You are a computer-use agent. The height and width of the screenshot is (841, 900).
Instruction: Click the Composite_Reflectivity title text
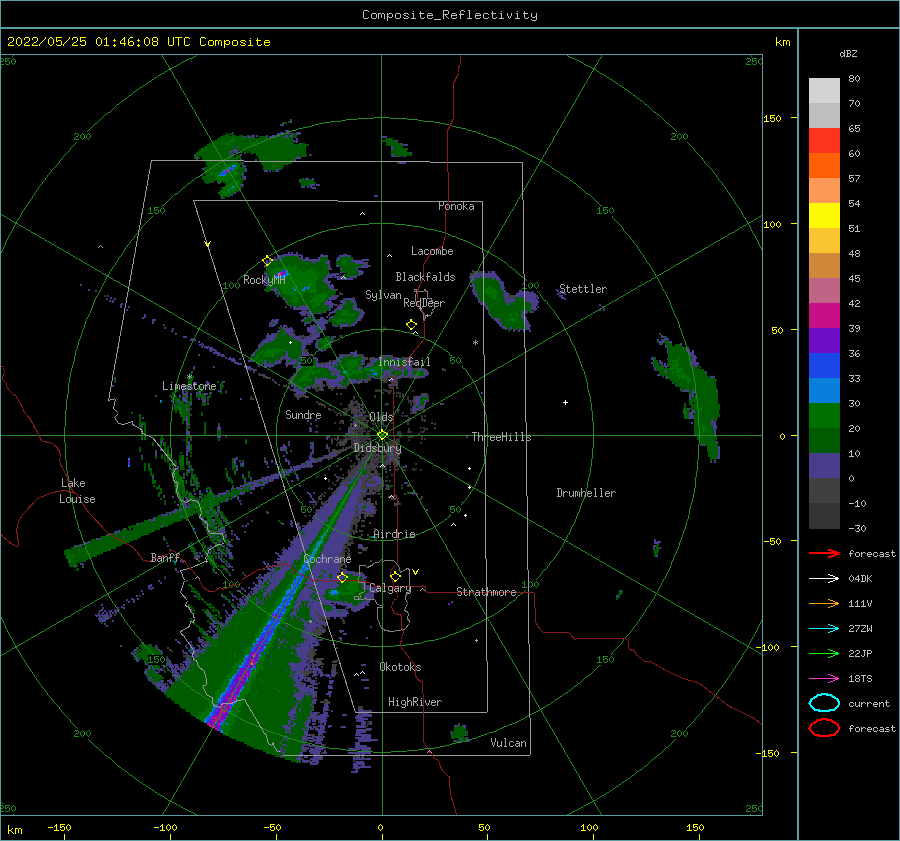coord(450,15)
